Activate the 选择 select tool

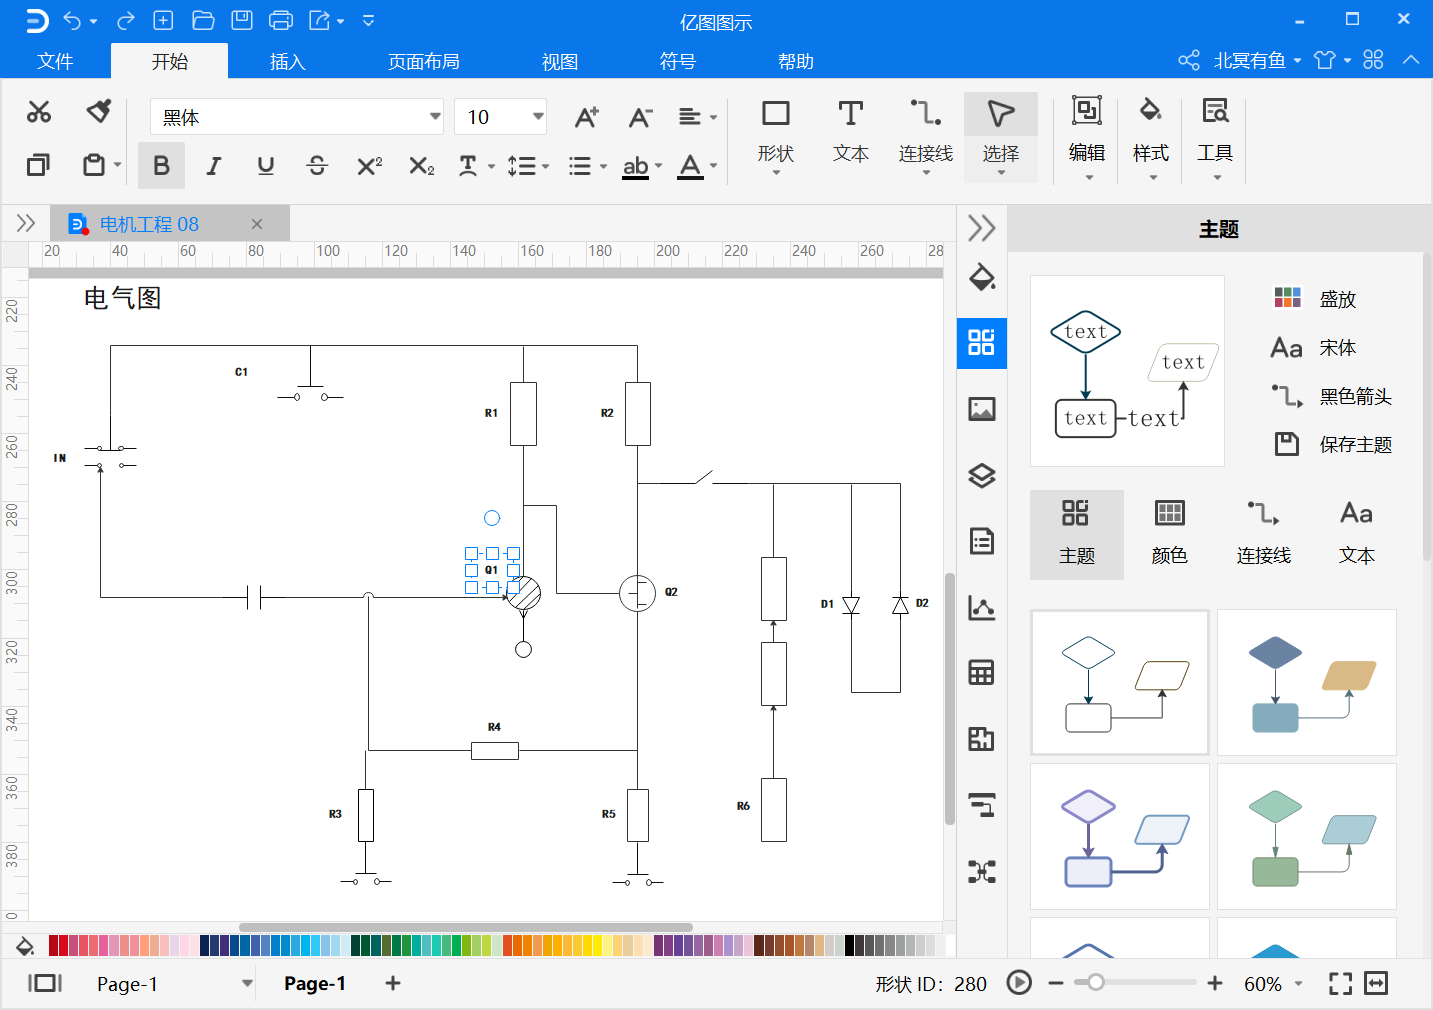[1001, 137]
